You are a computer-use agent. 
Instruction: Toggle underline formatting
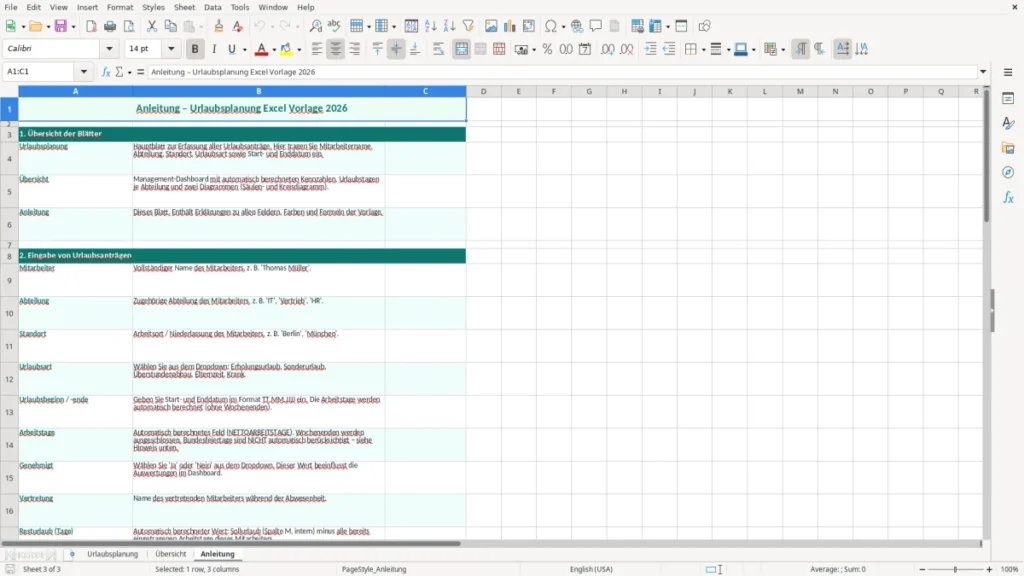[x=231, y=49]
